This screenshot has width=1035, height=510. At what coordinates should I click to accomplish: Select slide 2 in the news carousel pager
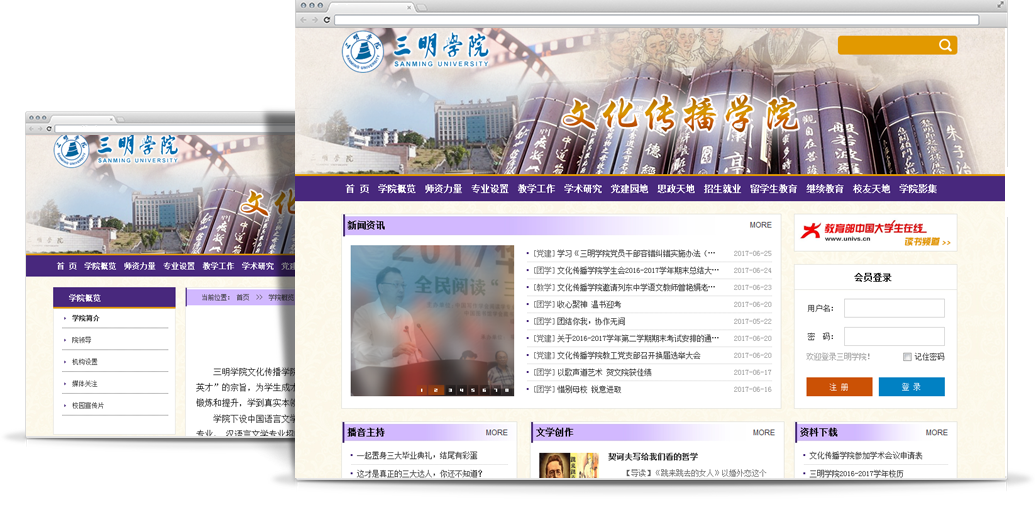click(436, 390)
